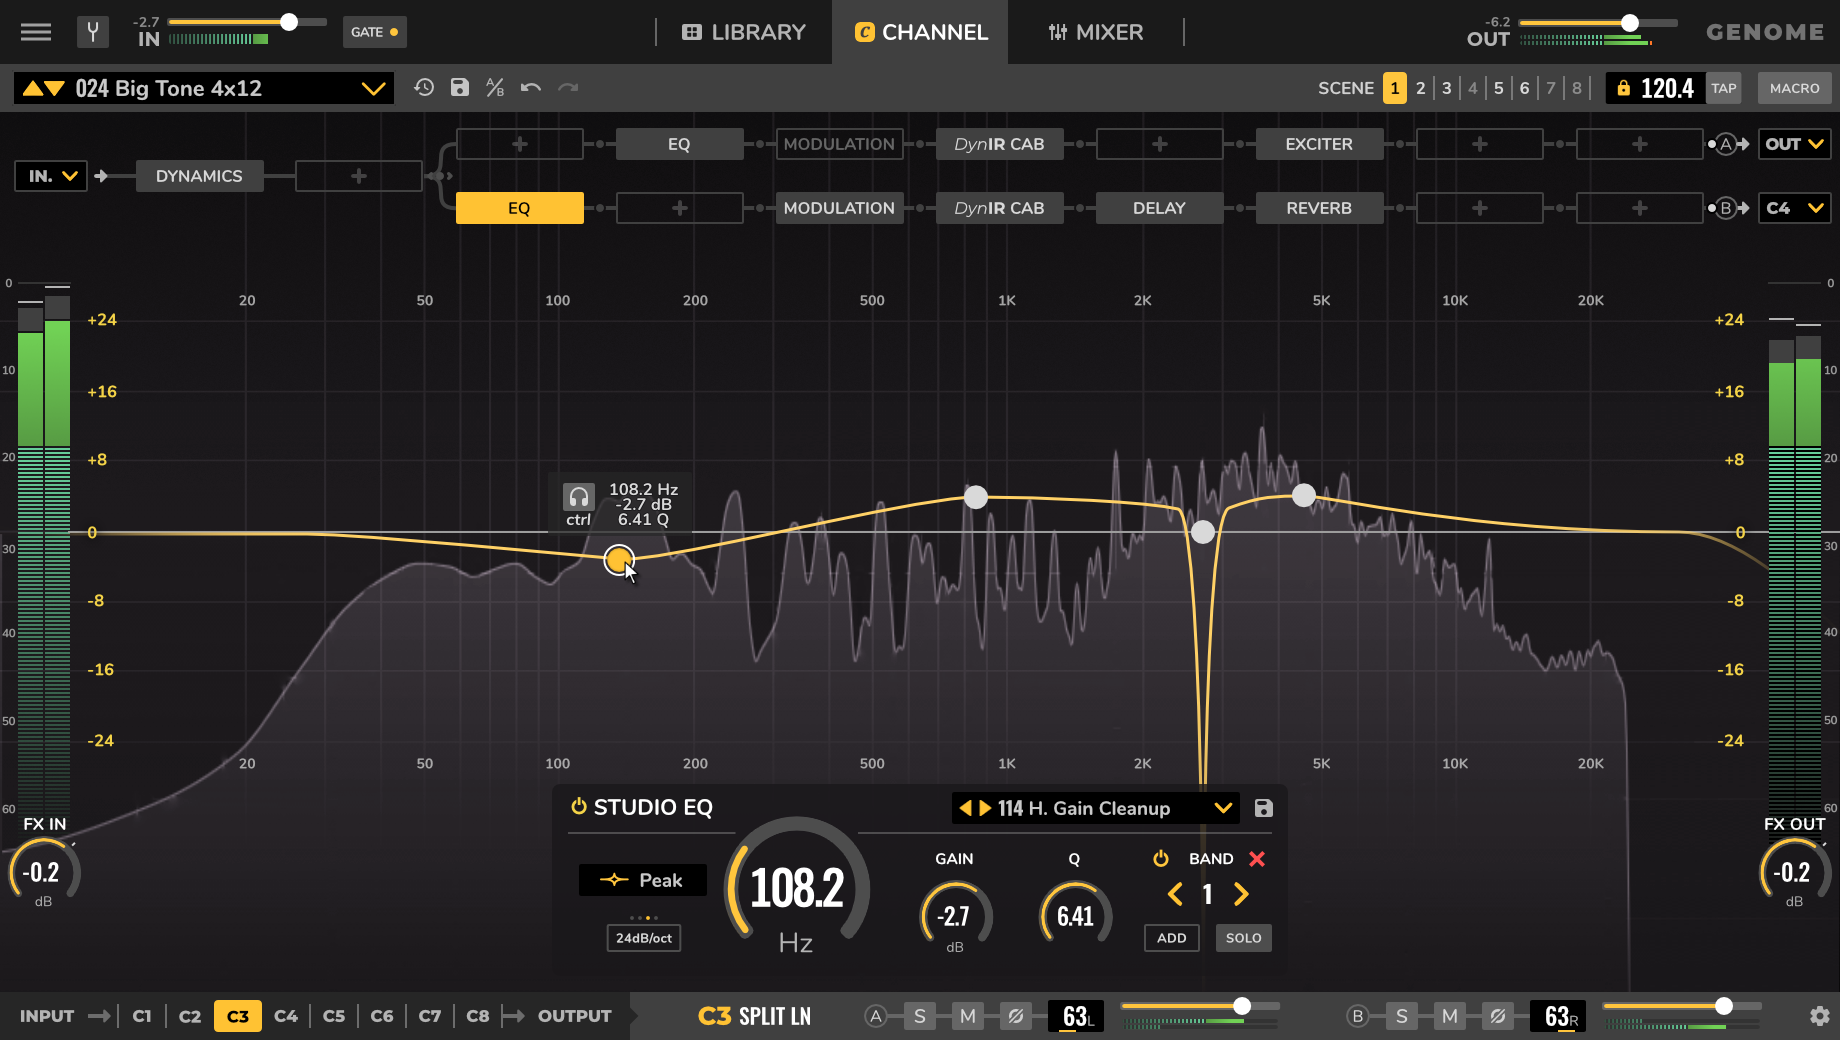Click the ADD button to add an EQ band
Screen dimensions: 1840x1040
click(x=1170, y=937)
